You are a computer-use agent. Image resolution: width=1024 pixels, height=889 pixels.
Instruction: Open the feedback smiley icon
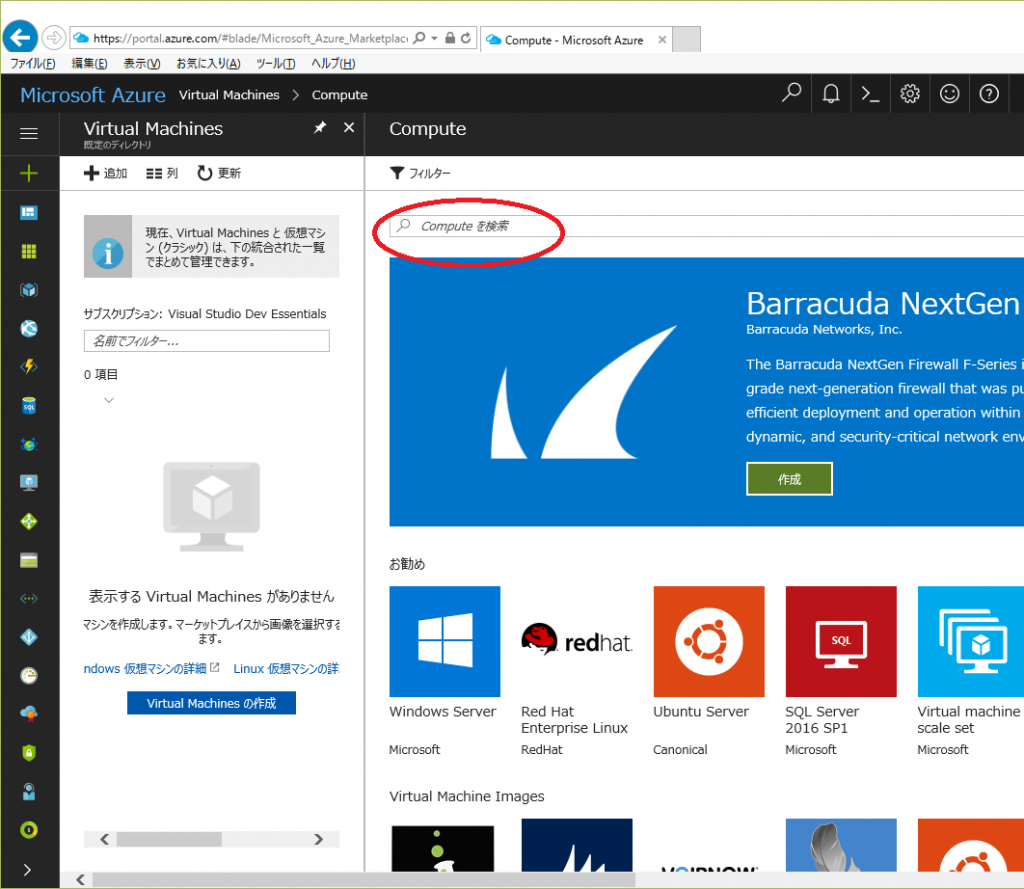pyautogui.click(x=950, y=93)
